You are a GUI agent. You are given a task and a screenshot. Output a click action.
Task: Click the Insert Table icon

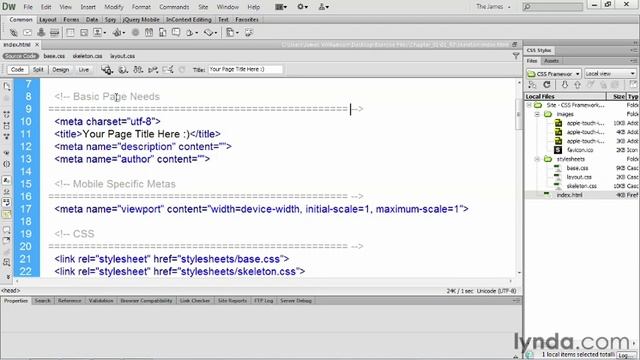70,33
